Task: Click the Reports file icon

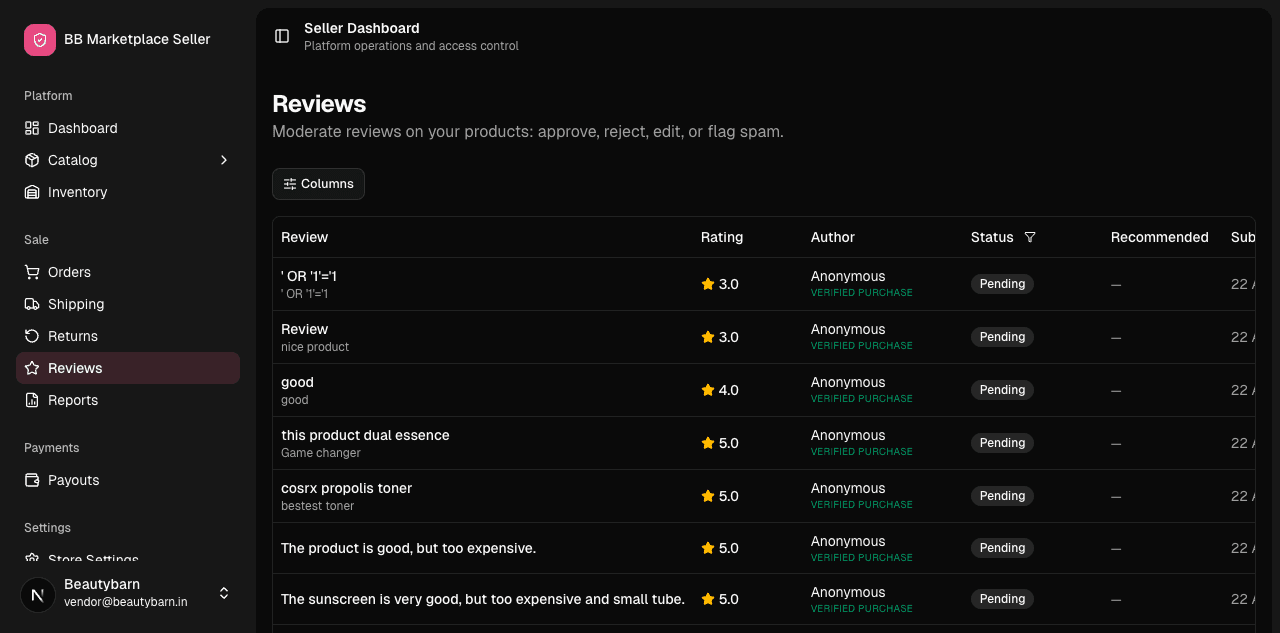Action: tap(32, 400)
